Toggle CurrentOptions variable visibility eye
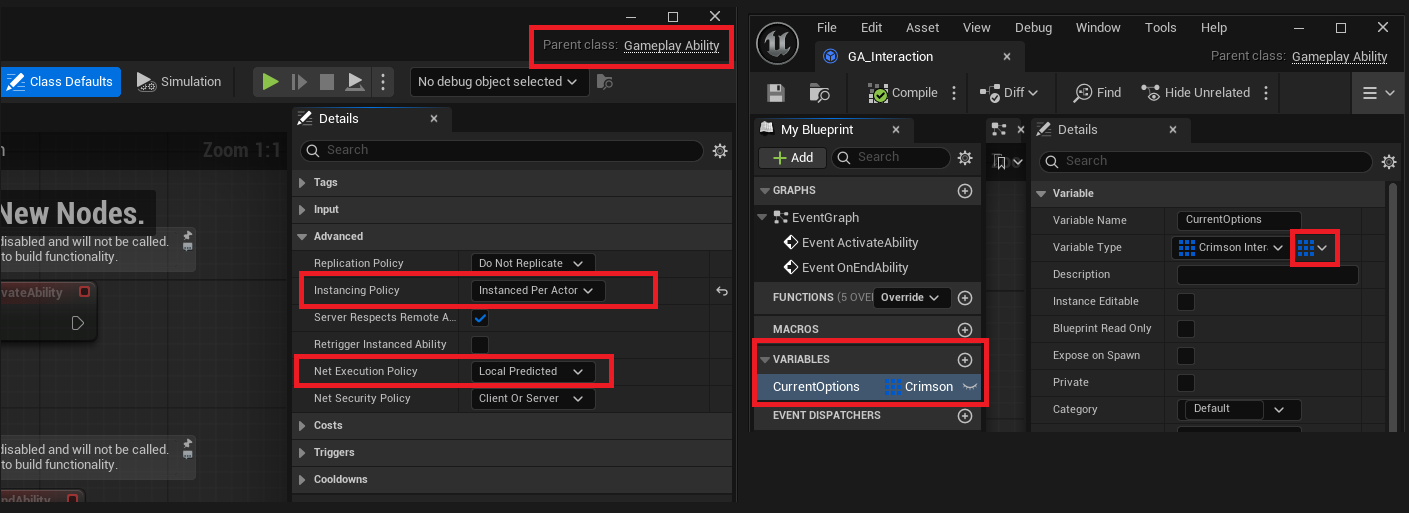This screenshot has height=513, width=1409. [x=969, y=386]
